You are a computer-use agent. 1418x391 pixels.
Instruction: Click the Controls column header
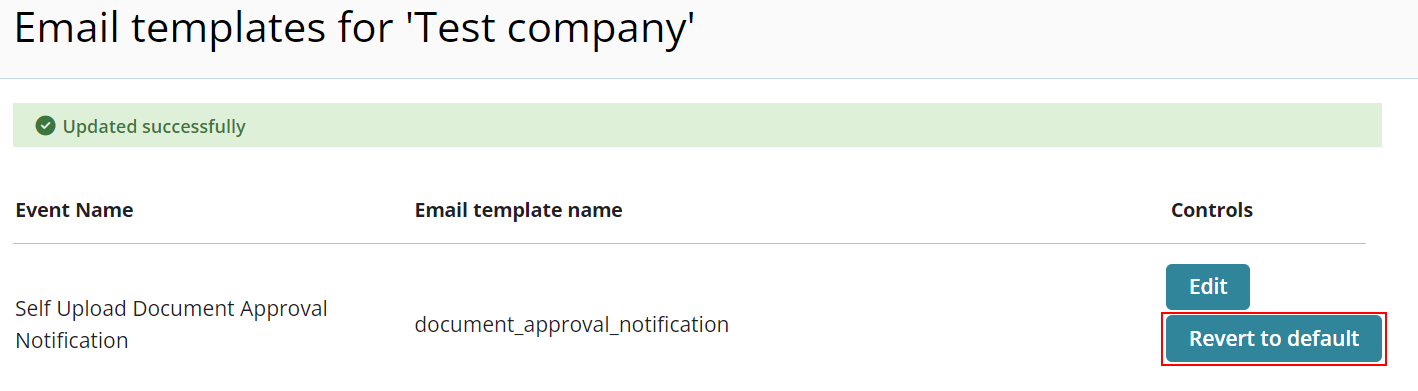[x=1212, y=210]
